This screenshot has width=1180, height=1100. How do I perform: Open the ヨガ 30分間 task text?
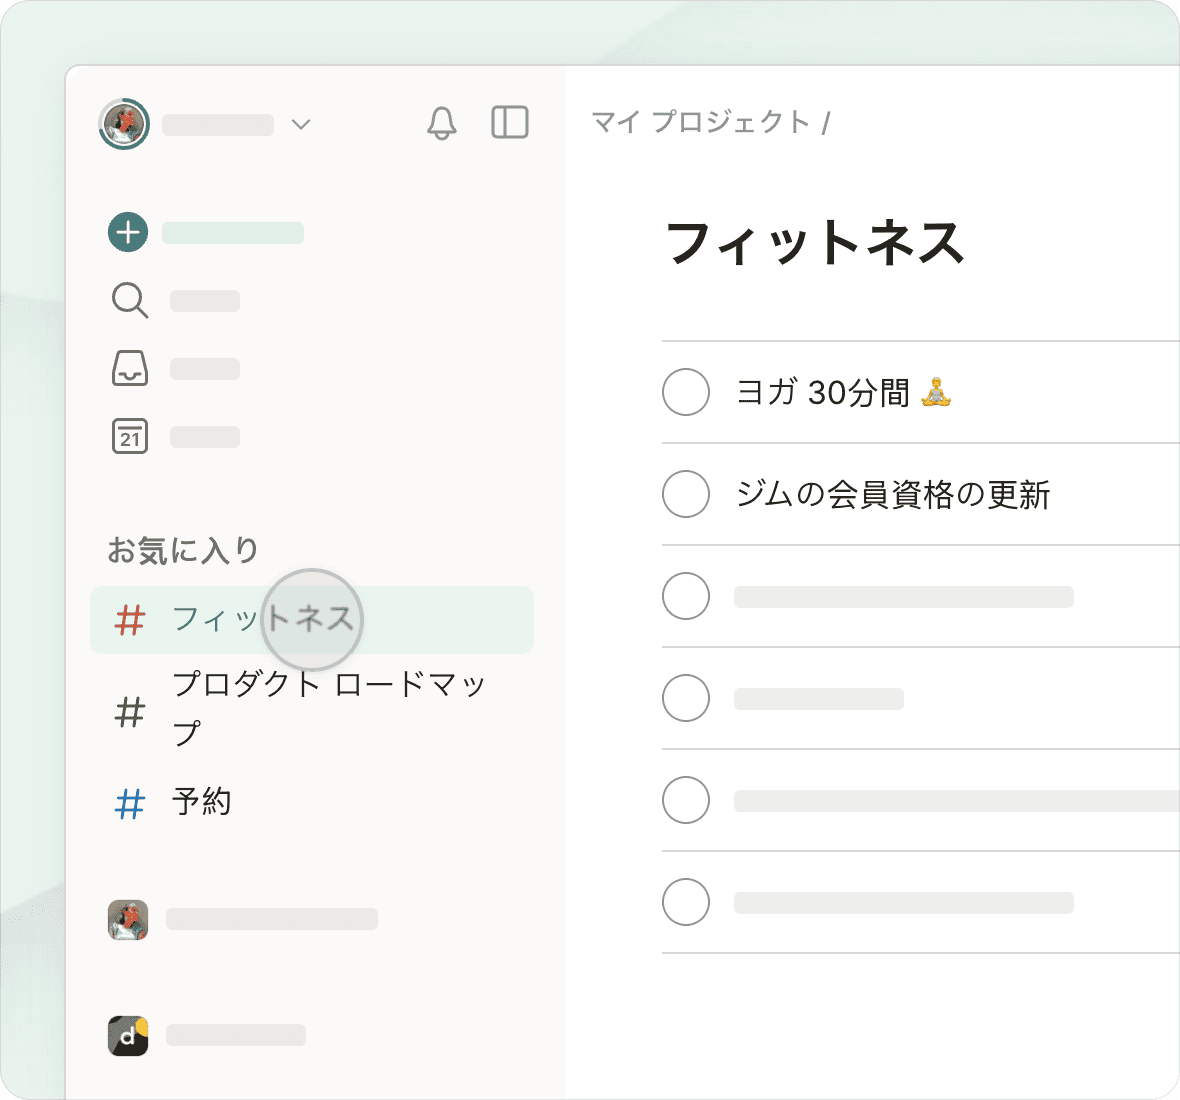(x=822, y=392)
